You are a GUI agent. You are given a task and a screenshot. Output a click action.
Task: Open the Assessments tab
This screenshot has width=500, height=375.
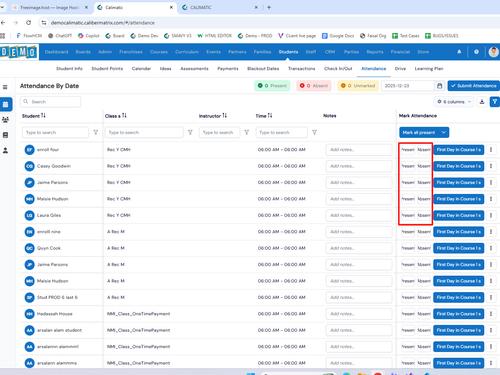tap(194, 69)
